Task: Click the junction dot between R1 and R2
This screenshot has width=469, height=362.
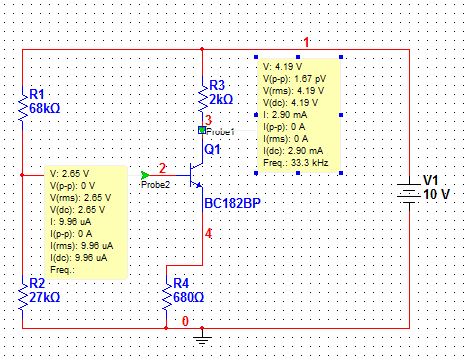Action: click(x=22, y=175)
